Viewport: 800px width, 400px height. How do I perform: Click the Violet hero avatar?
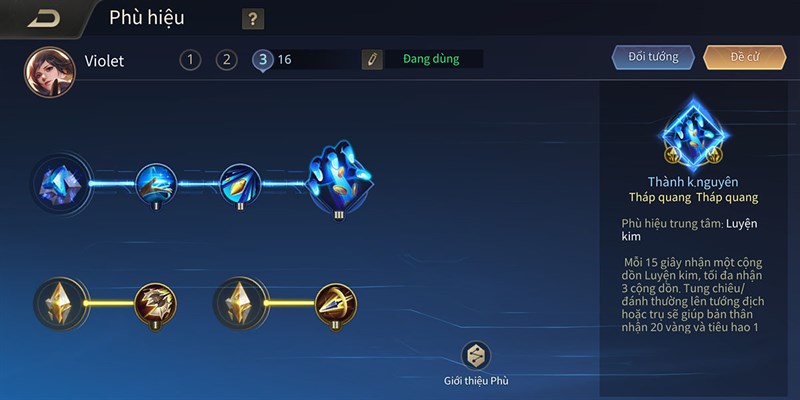(50, 72)
